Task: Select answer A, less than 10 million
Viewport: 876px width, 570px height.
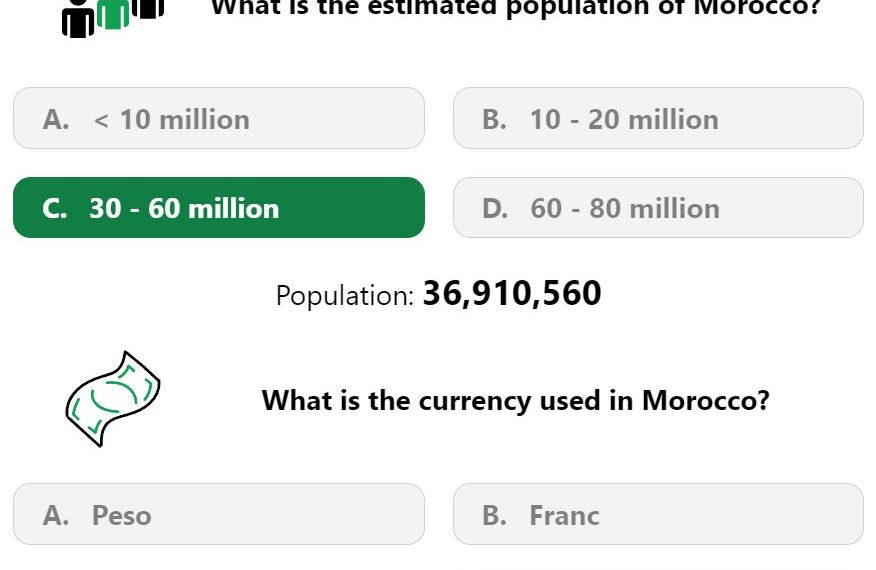Action: pos(219,118)
